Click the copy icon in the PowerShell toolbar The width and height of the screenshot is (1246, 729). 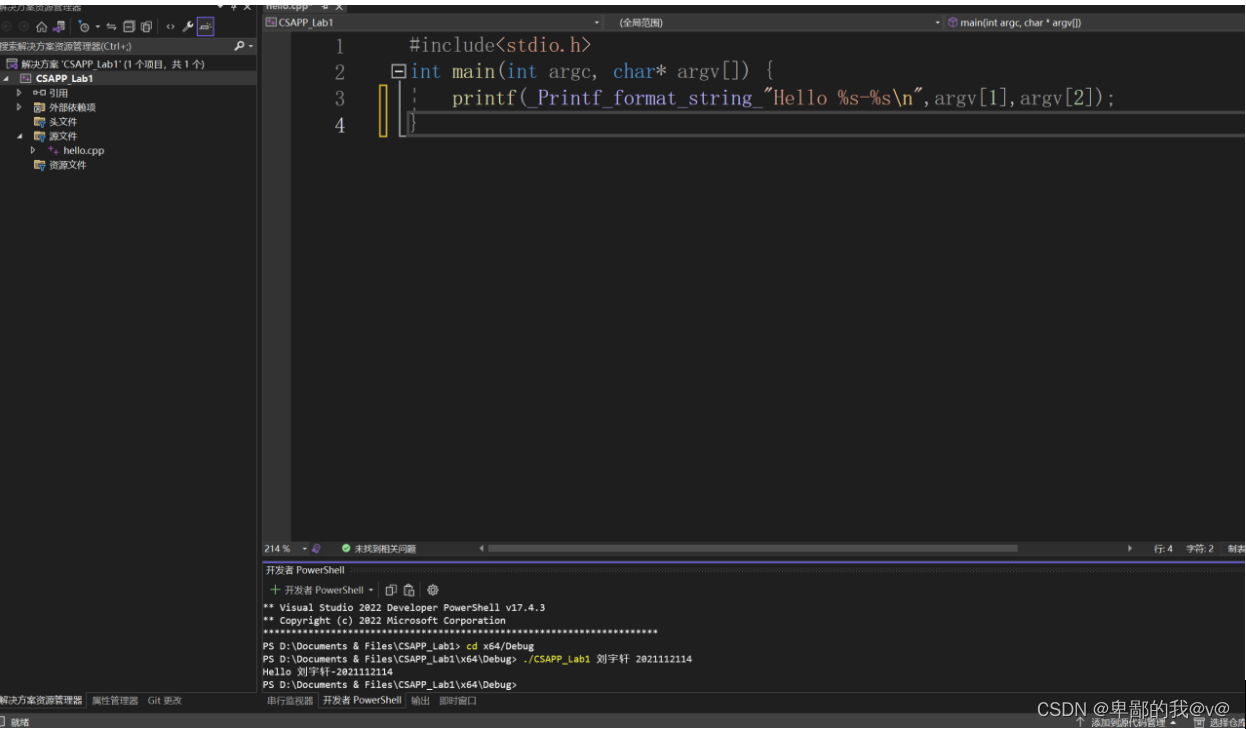[392, 589]
